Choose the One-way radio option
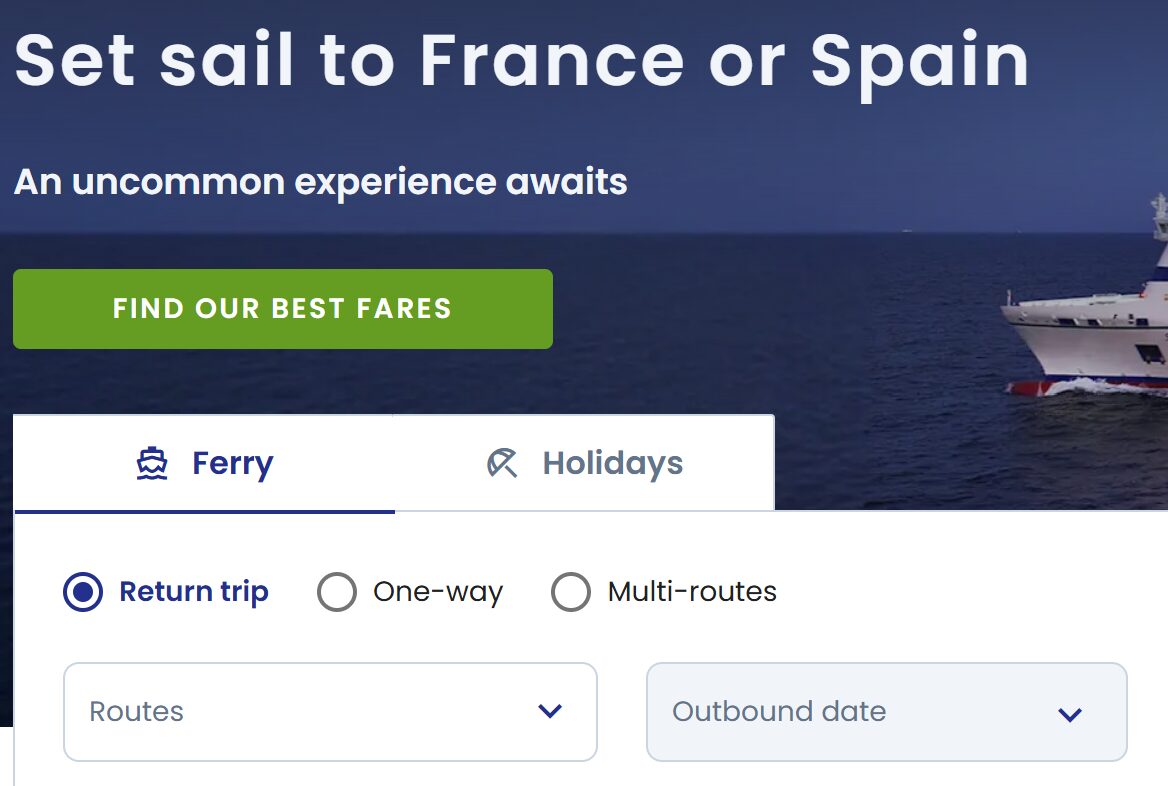This screenshot has width=1168, height=786. pos(337,592)
